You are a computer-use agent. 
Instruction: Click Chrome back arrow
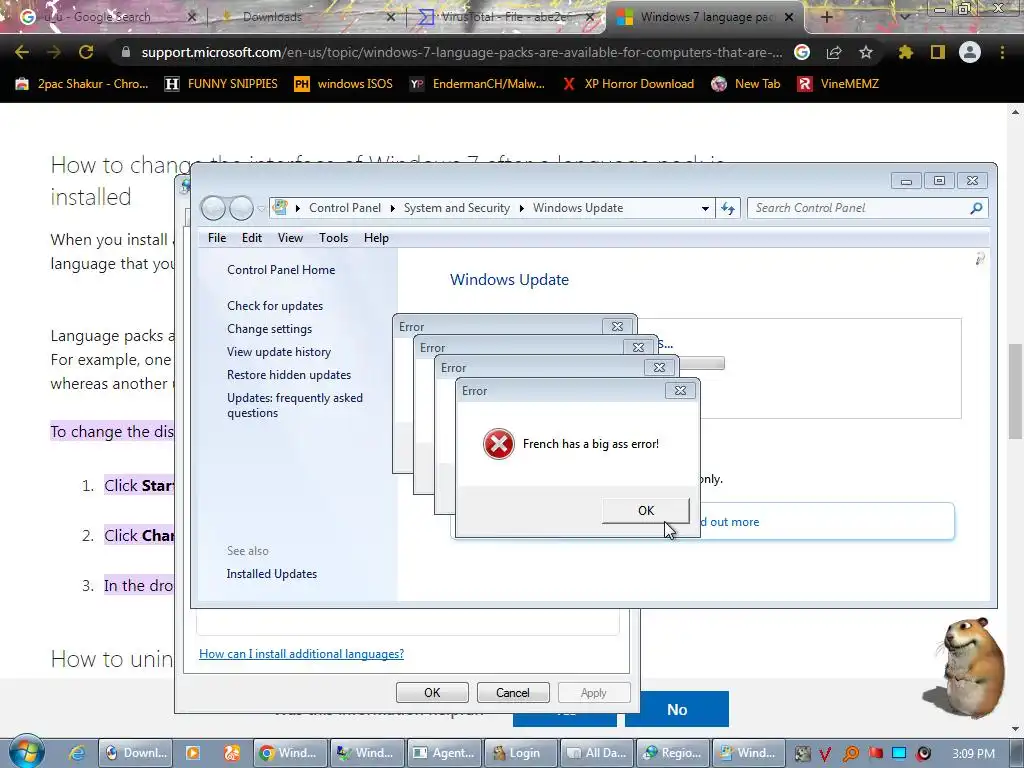(x=22, y=52)
